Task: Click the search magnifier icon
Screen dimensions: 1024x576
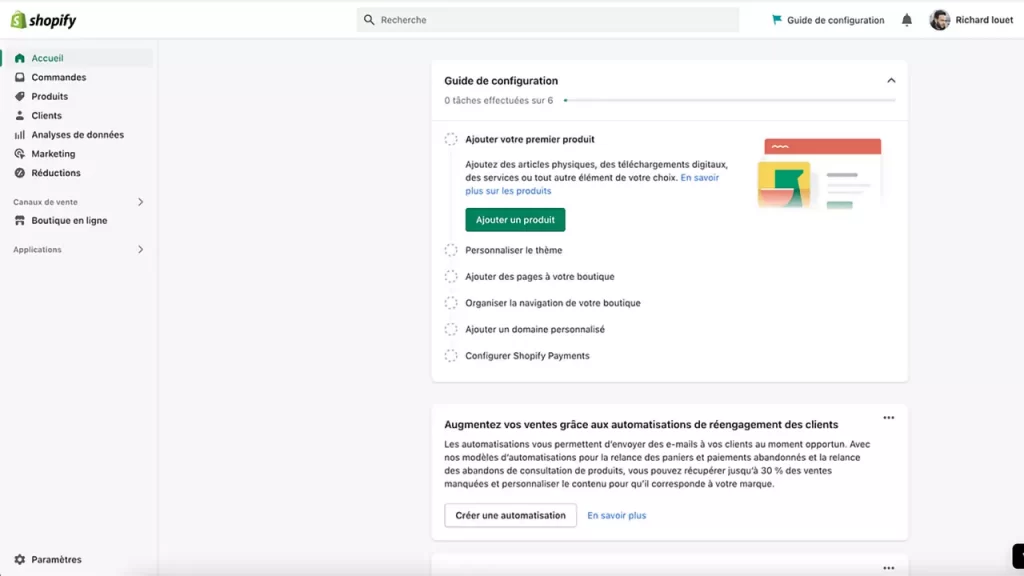Action: pyautogui.click(x=369, y=20)
